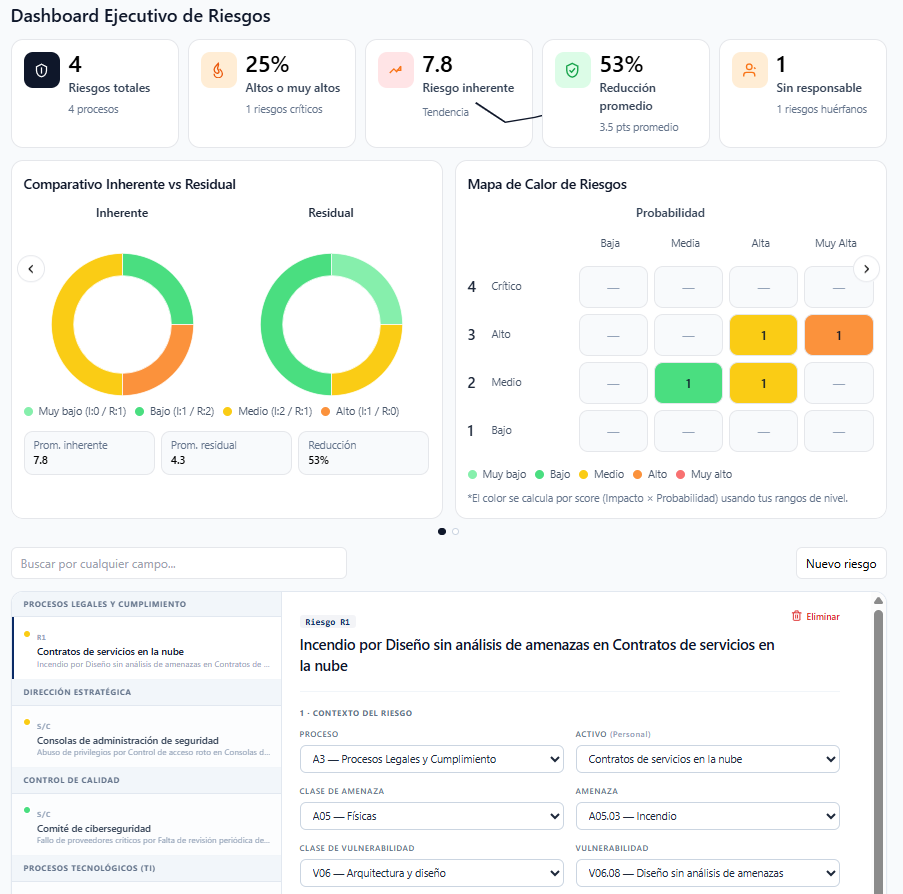Click the Reducción 53% box
Viewport: 903px width, 894px height.
tap(363, 453)
